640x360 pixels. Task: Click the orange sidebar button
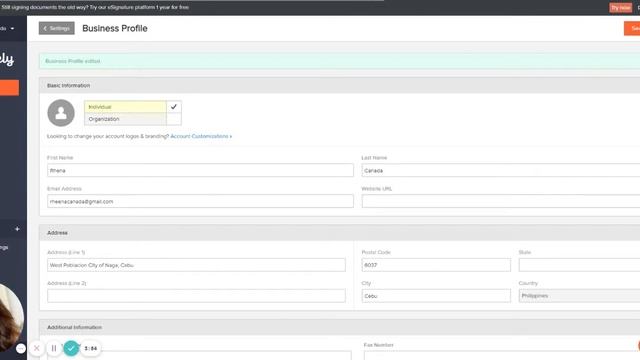[9, 88]
